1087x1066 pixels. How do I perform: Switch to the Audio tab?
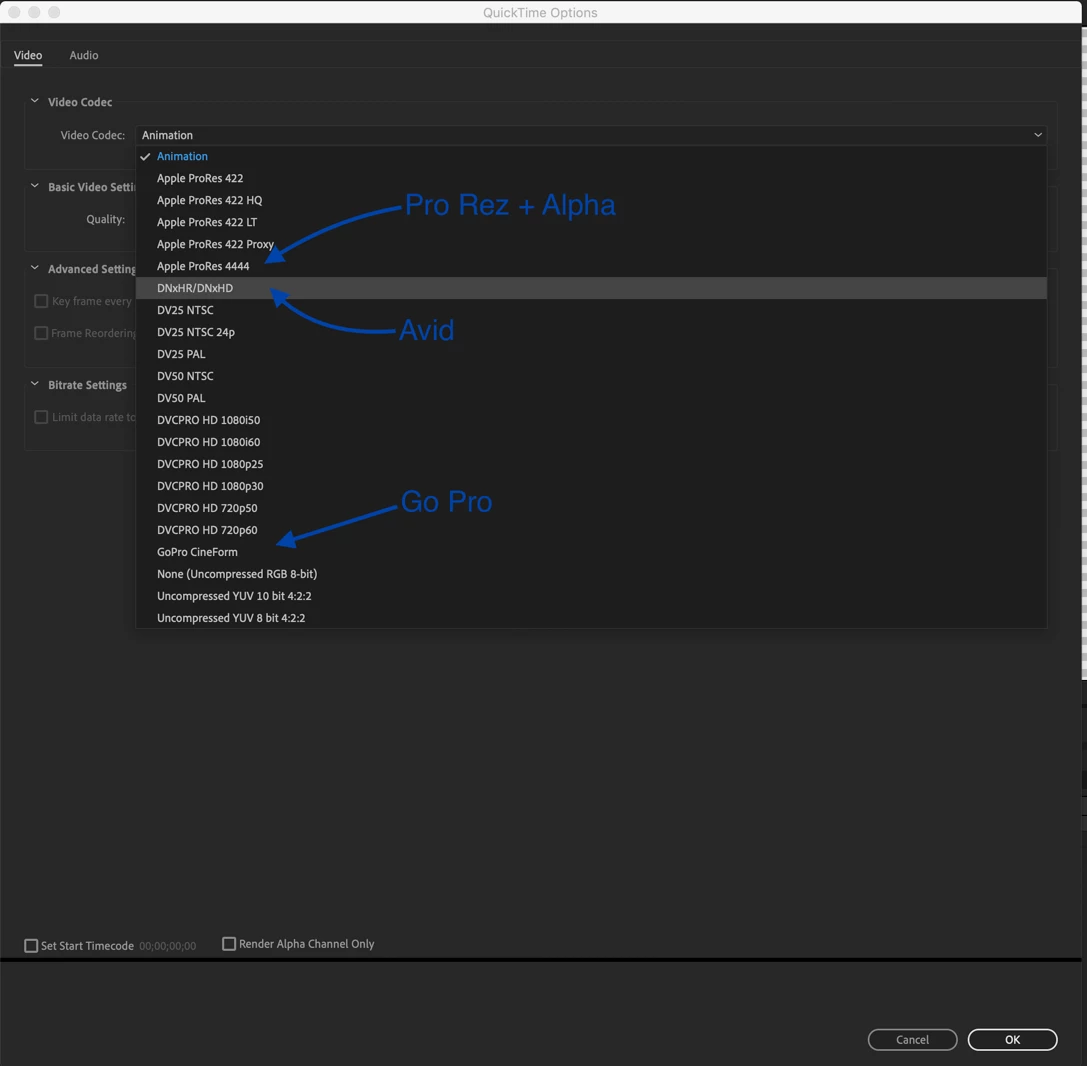coord(84,55)
